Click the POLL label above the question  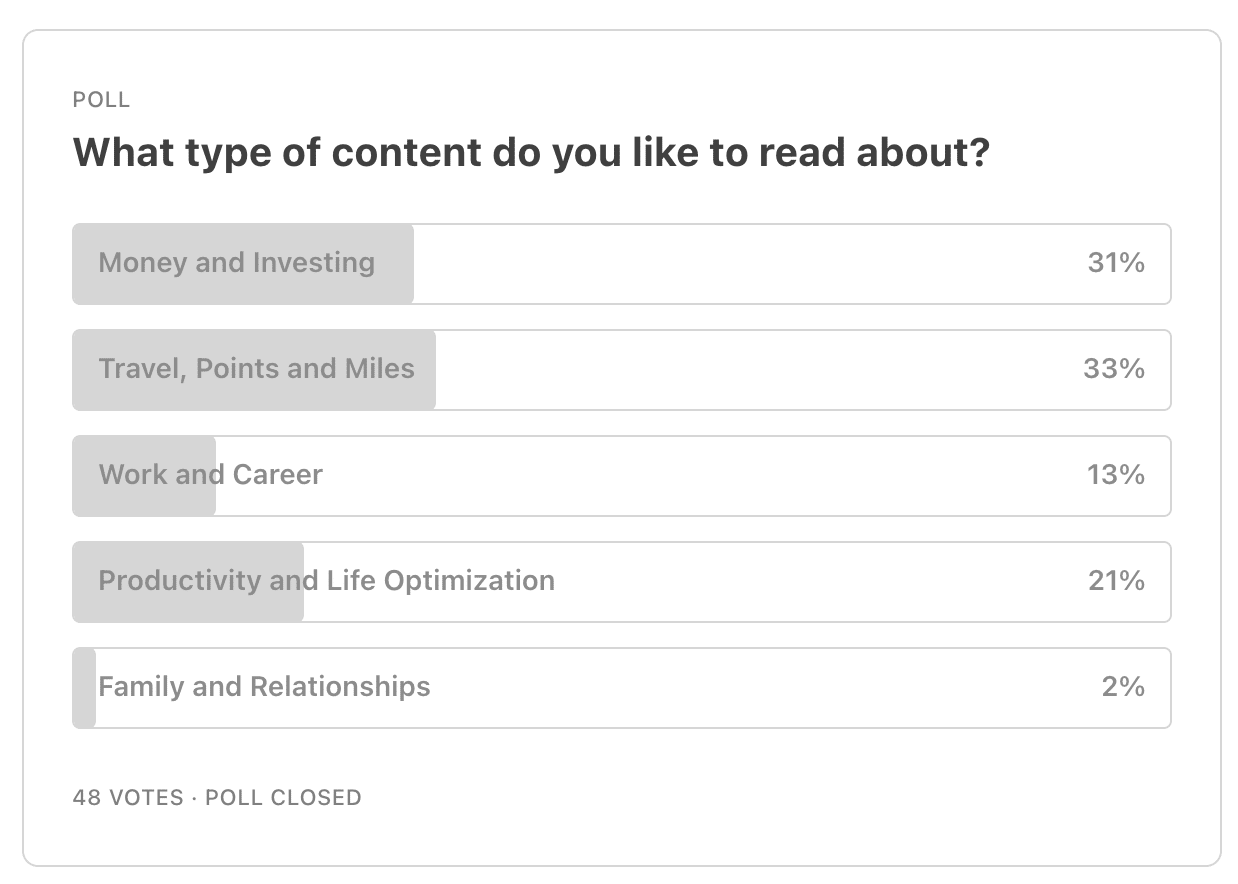point(102,100)
